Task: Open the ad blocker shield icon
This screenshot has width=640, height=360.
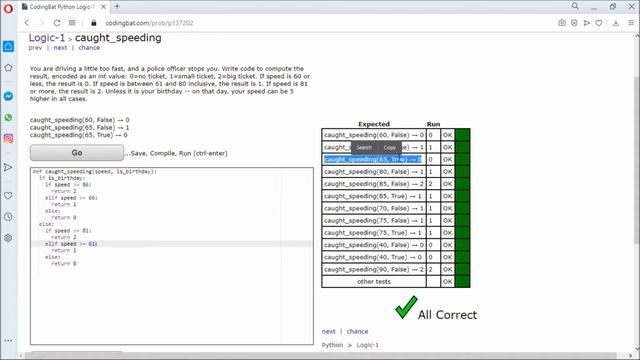Action: coord(574,23)
